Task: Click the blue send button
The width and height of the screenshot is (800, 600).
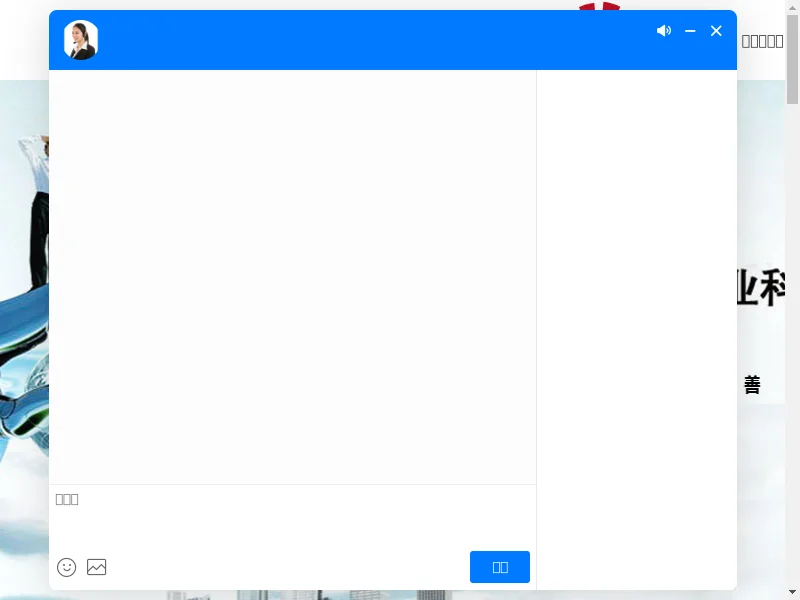Action: [499, 567]
